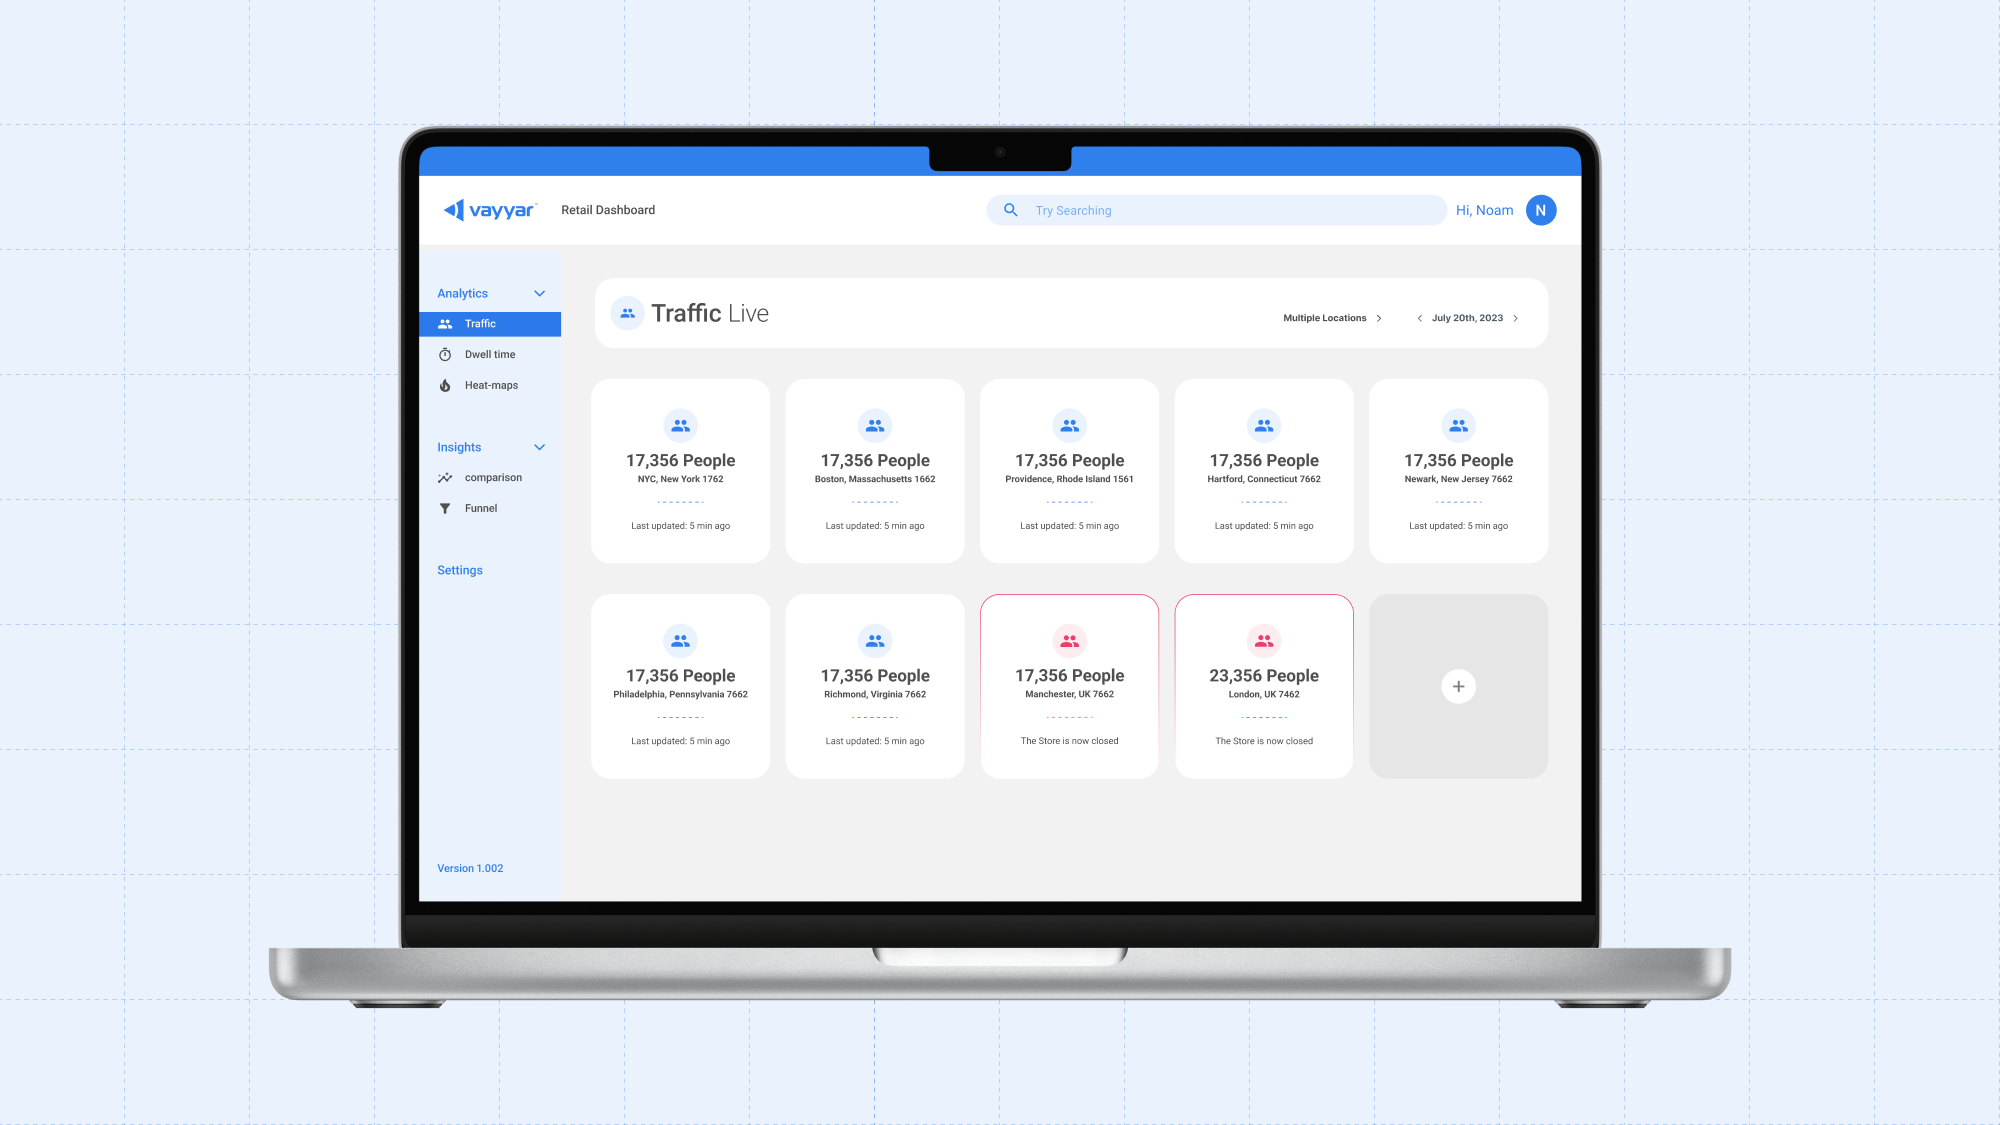This screenshot has height=1125, width=2000.
Task: Click Manchester's 'The Store is now closed' text
Action: pos(1070,741)
